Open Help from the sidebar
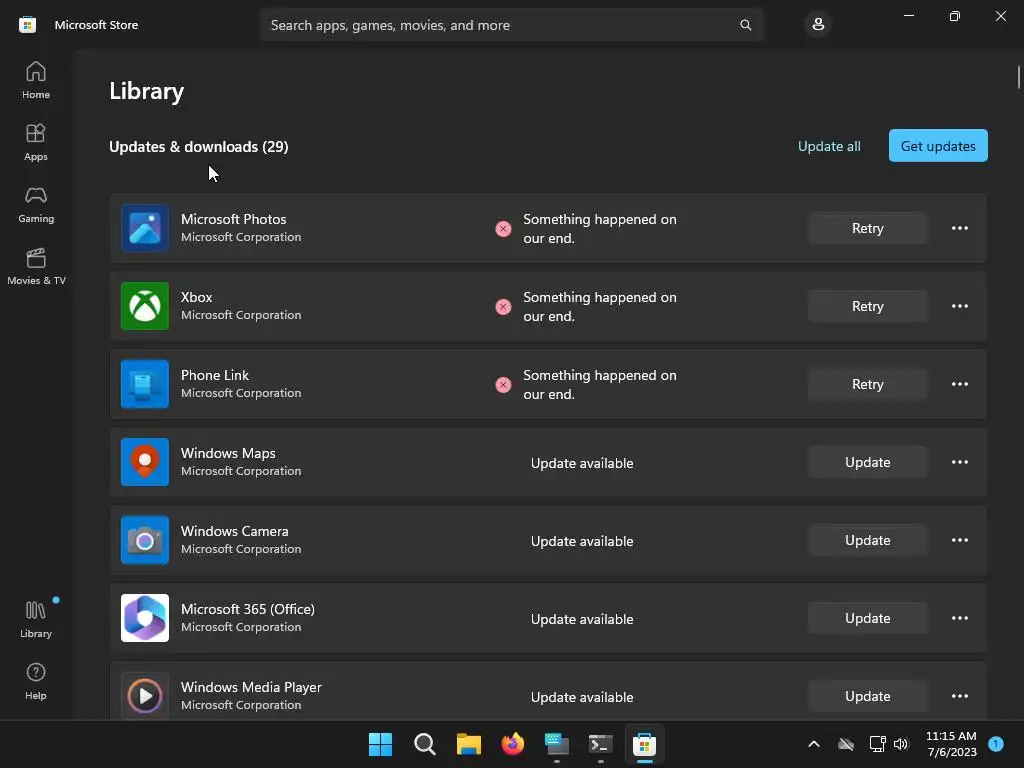The height and width of the screenshot is (768, 1024). (x=36, y=682)
